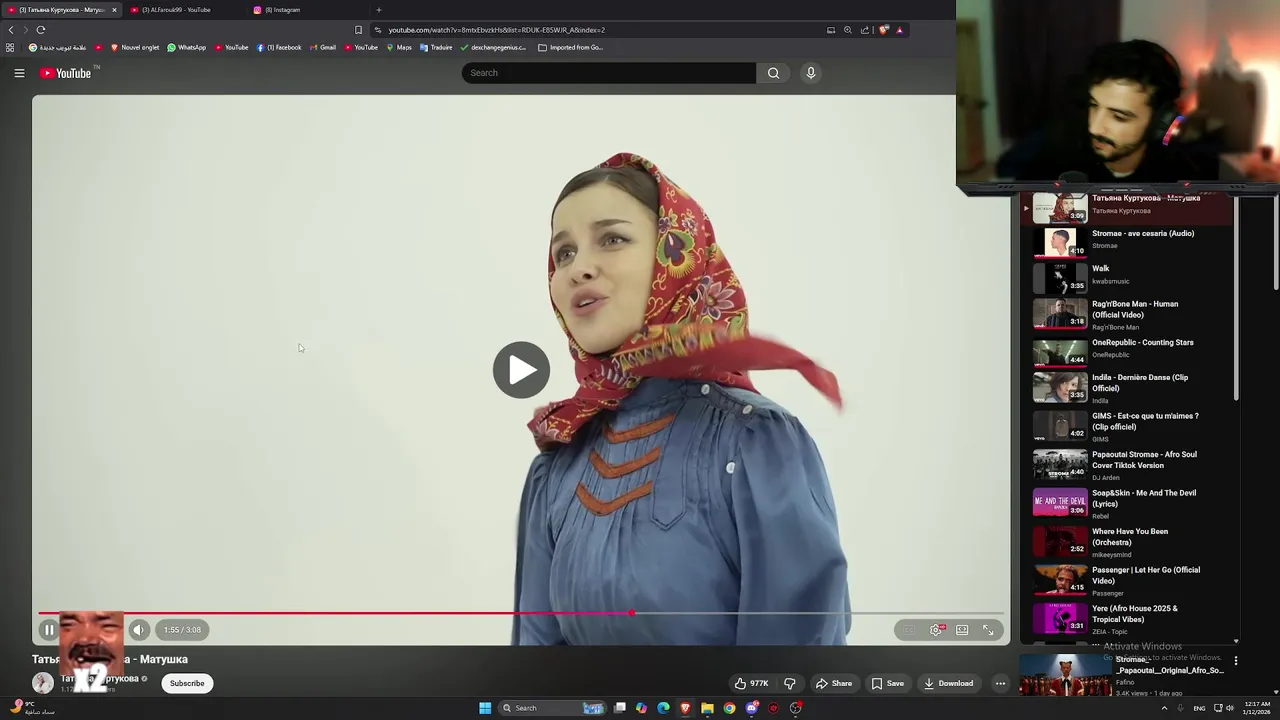The width and height of the screenshot is (1280, 720).
Task: Toggle subtitles in the video player
Action: click(909, 630)
